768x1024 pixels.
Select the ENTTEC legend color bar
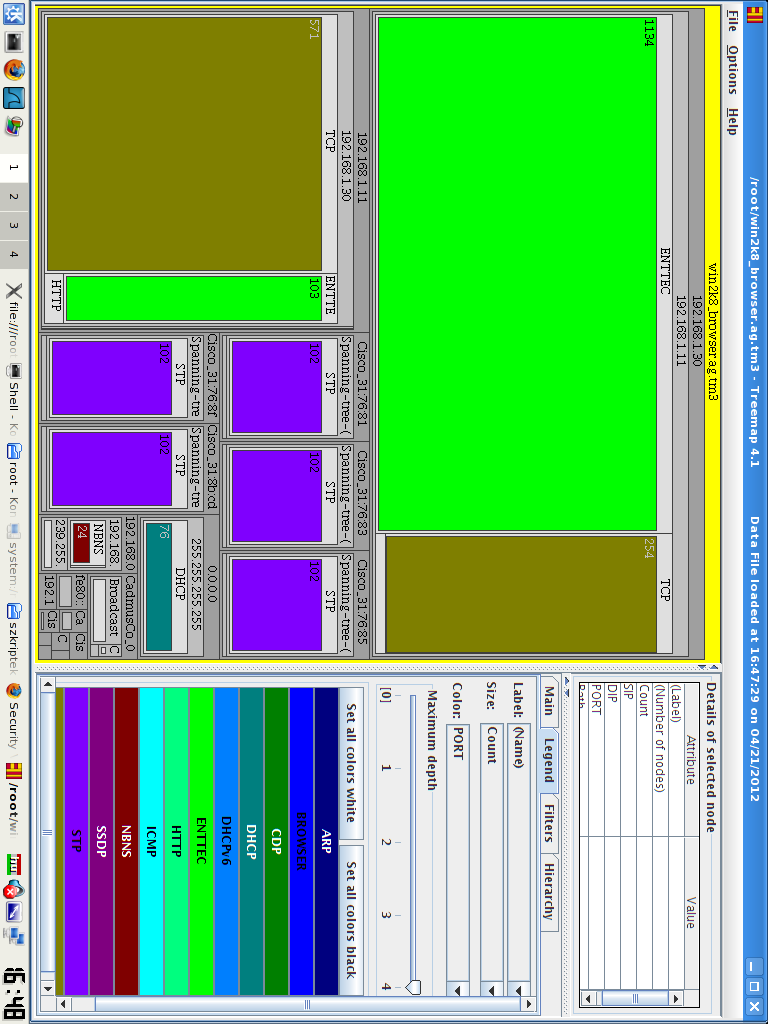pyautogui.click(x=201, y=840)
